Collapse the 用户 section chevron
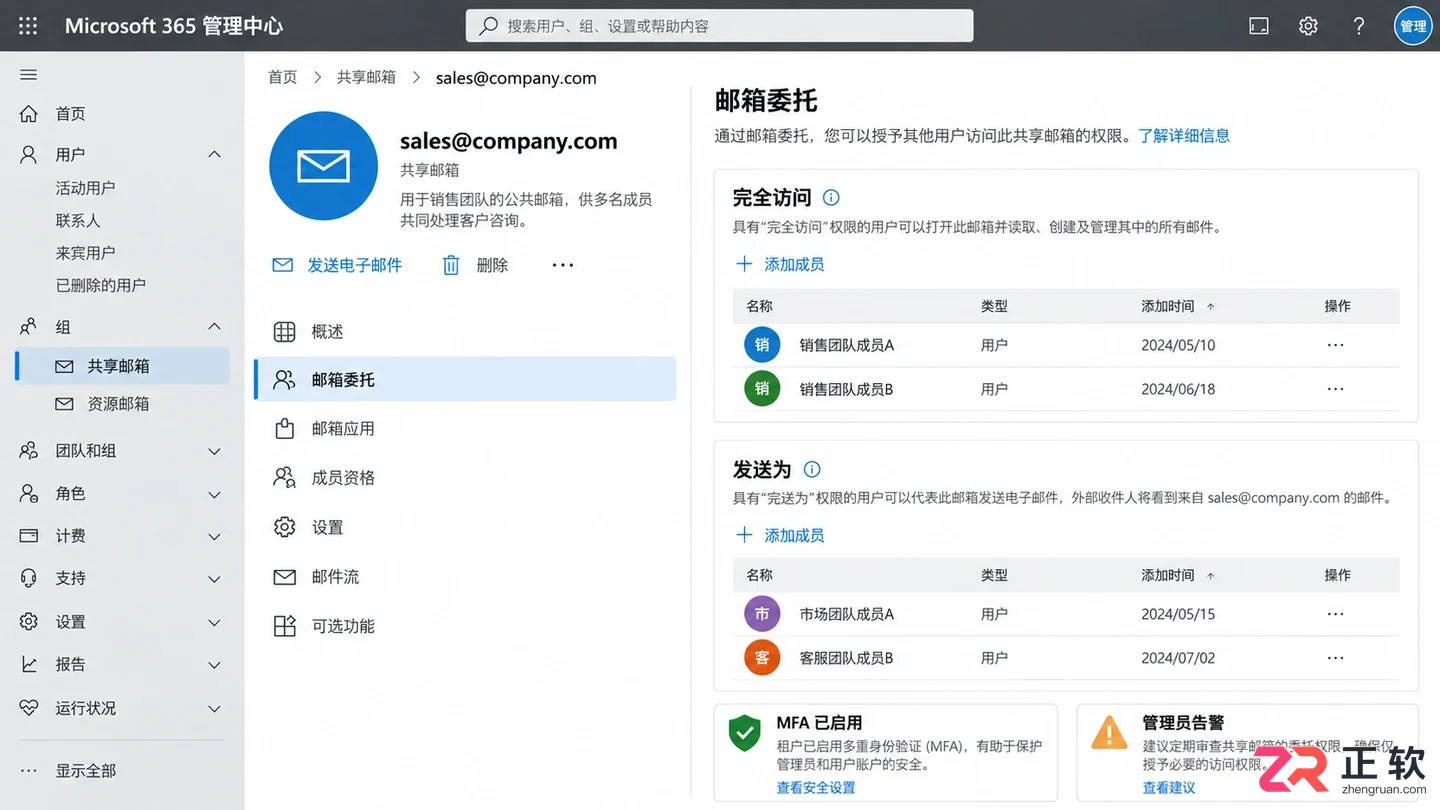 point(214,154)
